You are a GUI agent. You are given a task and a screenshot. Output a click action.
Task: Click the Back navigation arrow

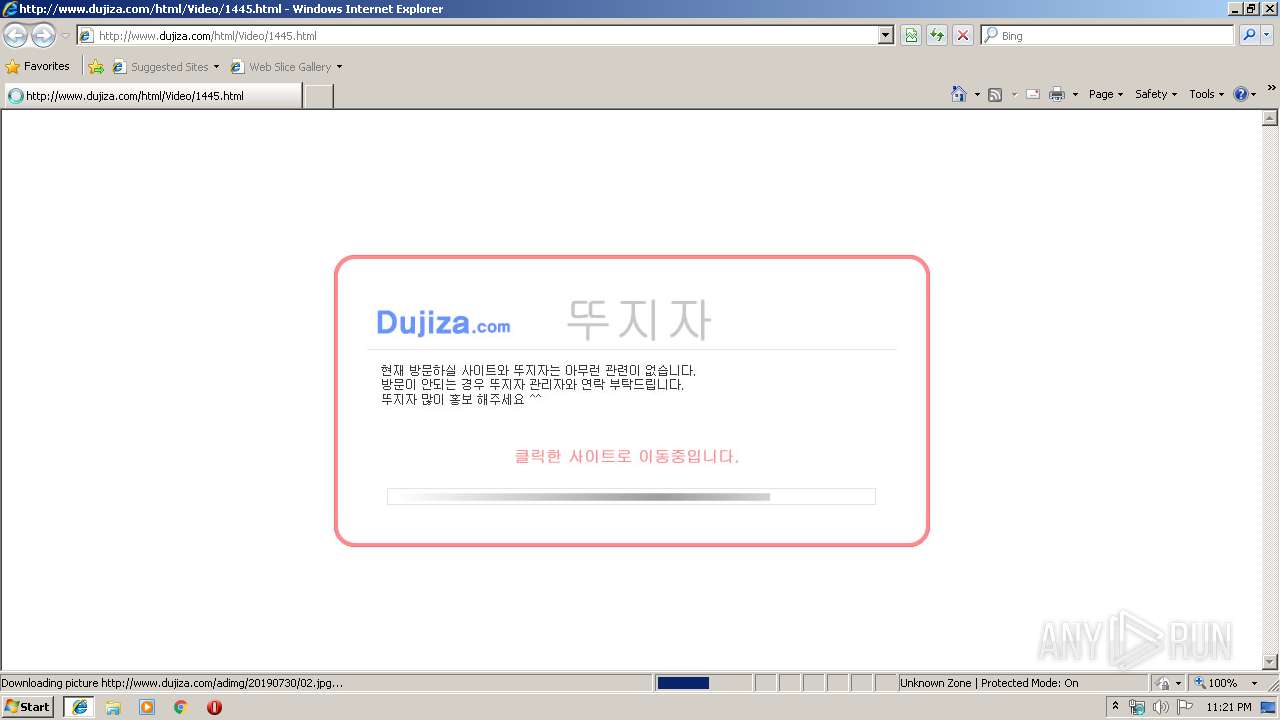15,36
